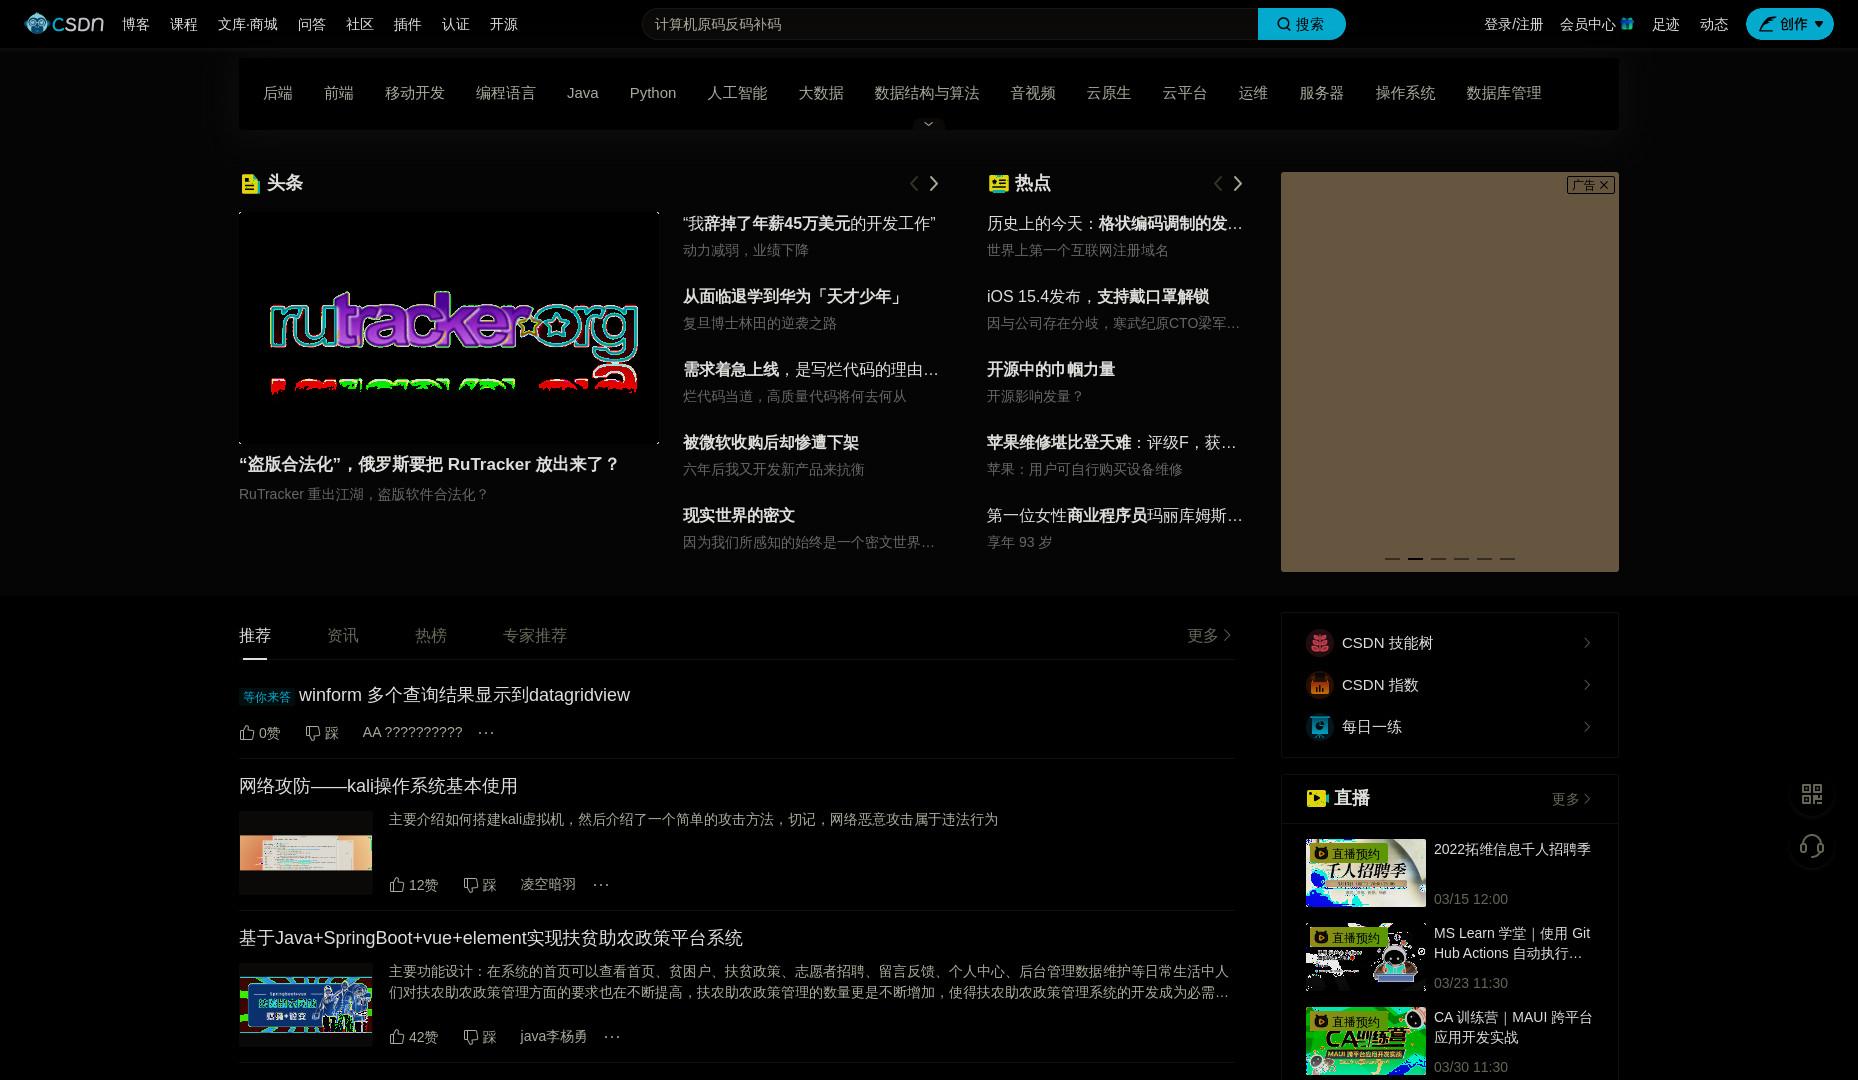Click the 每日一练 icon
Image resolution: width=1858 pixels, height=1080 pixels.
point(1320,727)
